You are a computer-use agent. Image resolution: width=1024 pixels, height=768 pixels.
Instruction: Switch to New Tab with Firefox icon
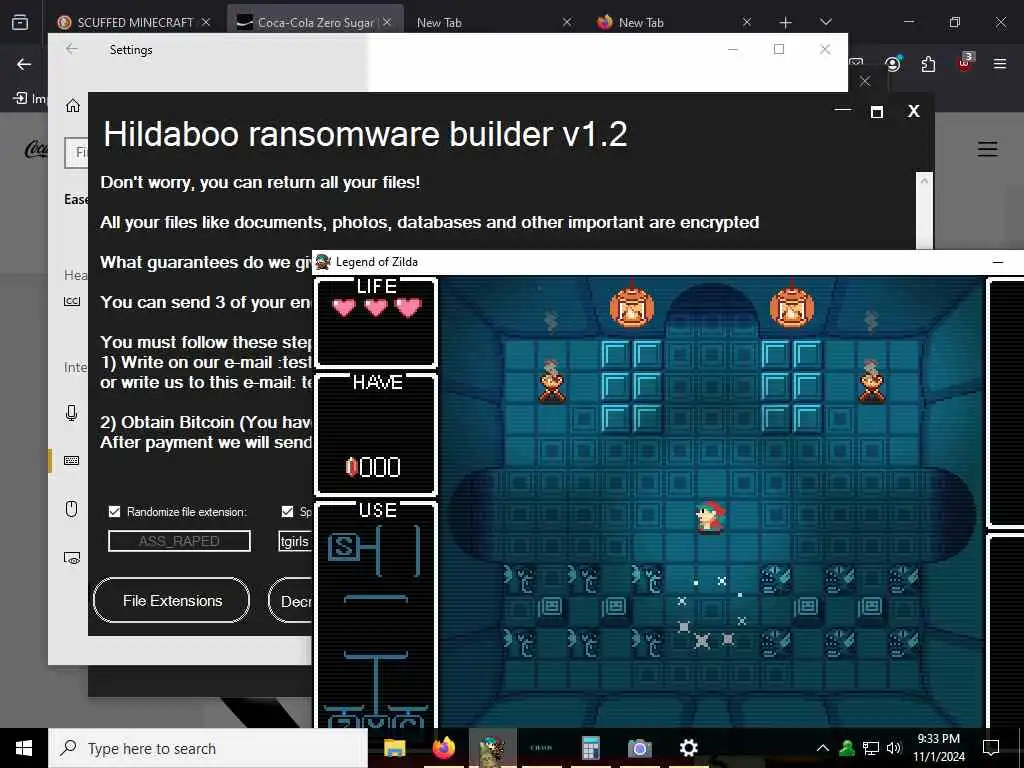tap(641, 22)
